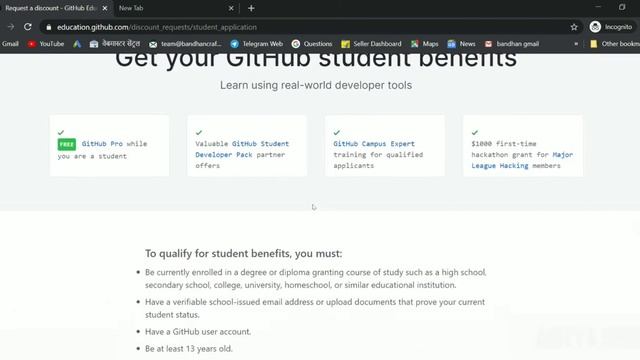Screen dimensions: 640x360
Task: Open the Hindi-labelled bookmark
Action: point(115,44)
